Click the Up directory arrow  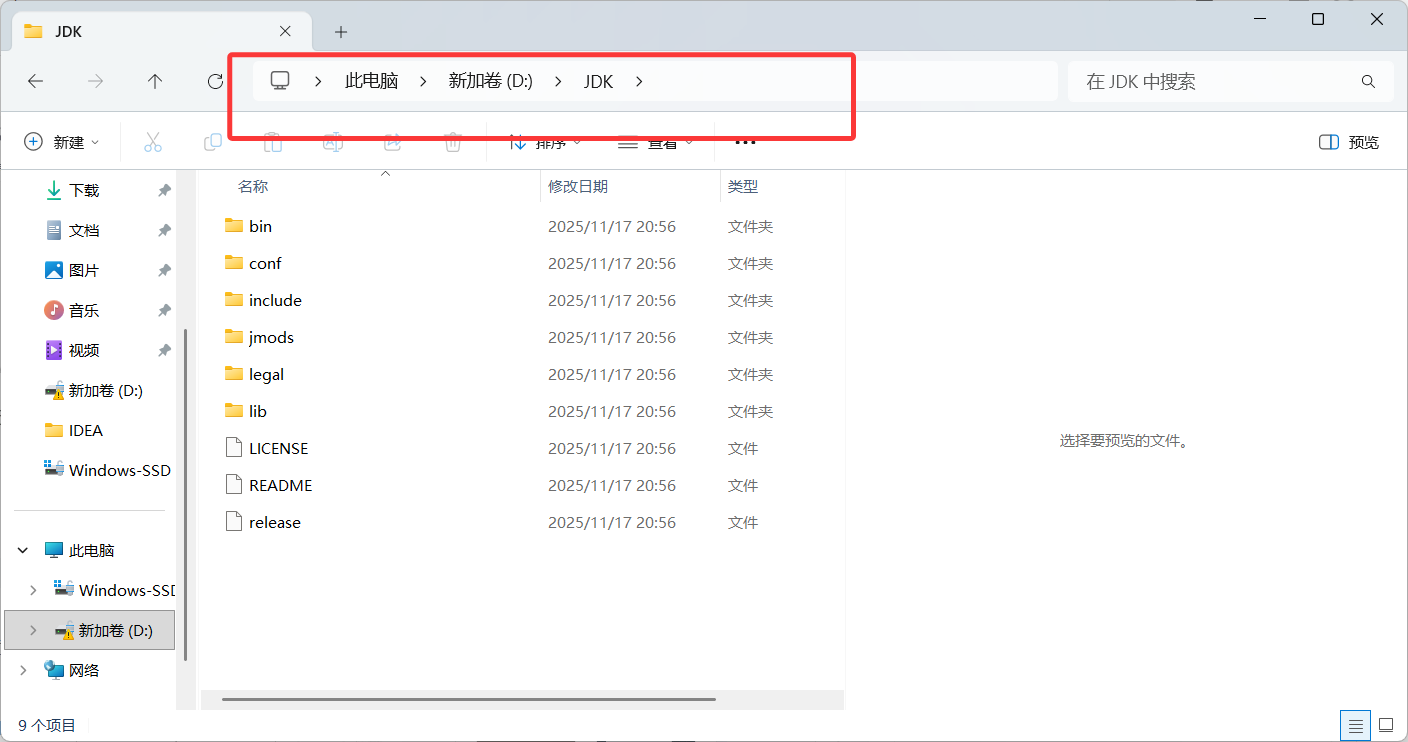click(155, 82)
